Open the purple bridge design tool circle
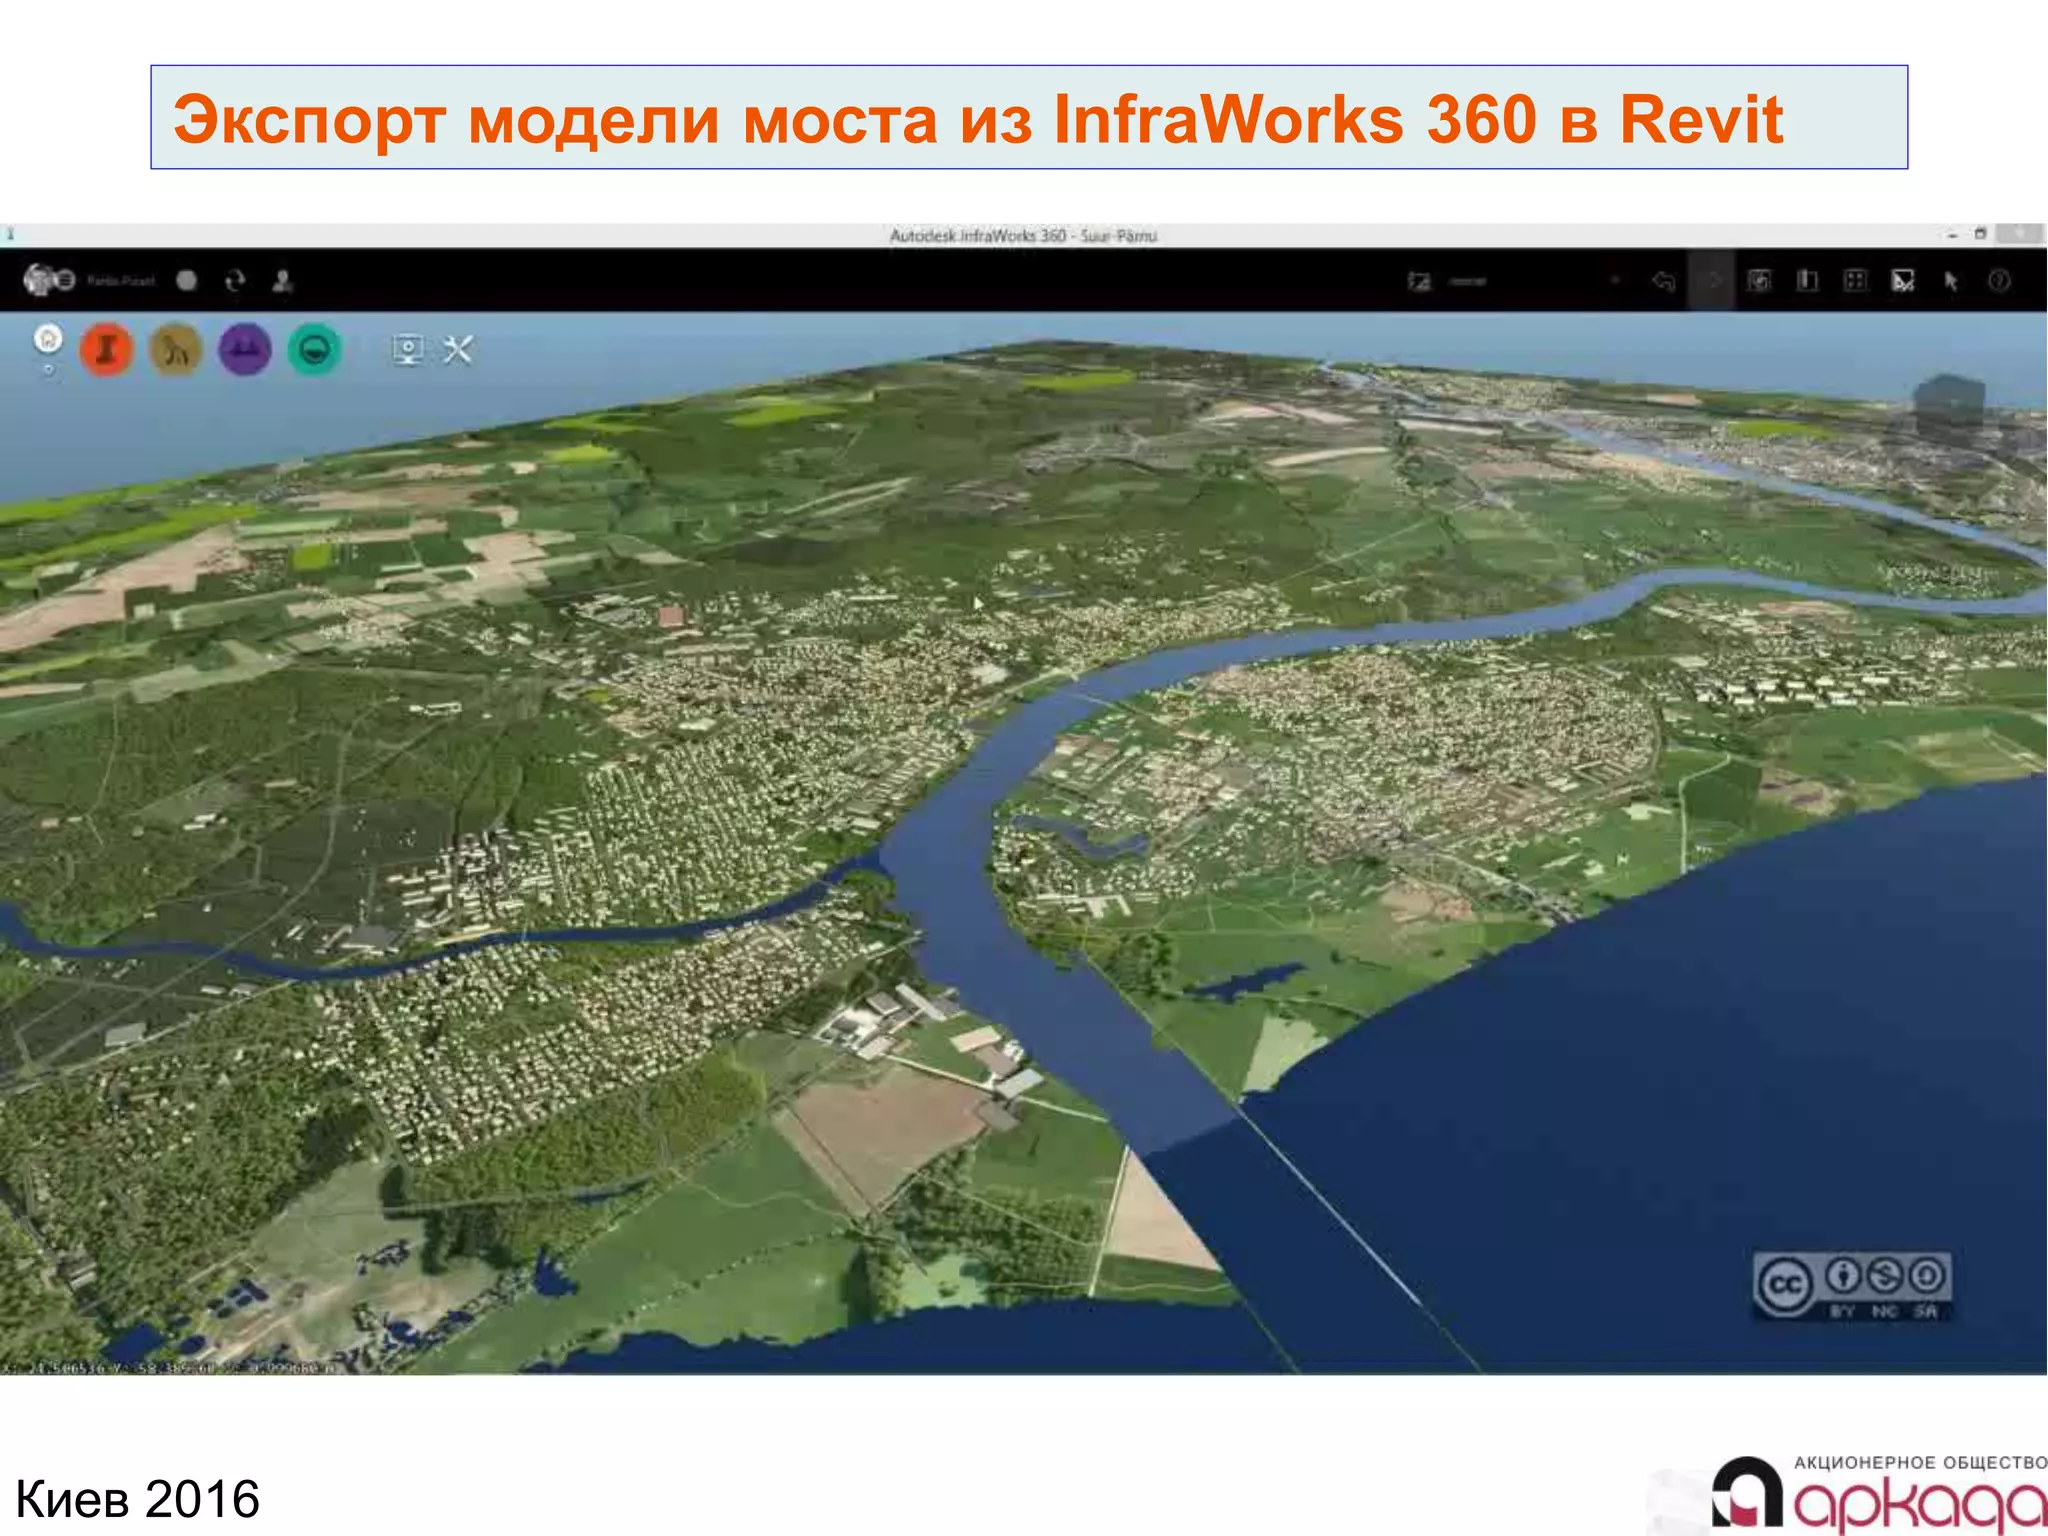 point(245,349)
